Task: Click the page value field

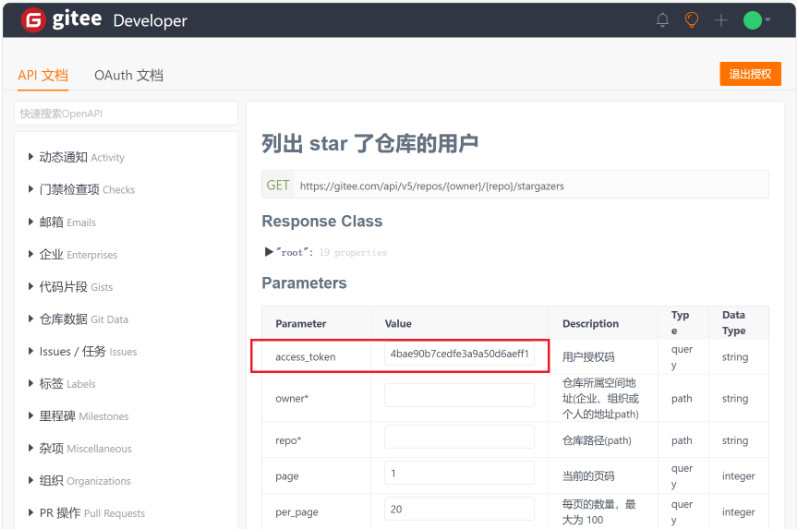Action: pyautogui.click(x=459, y=473)
